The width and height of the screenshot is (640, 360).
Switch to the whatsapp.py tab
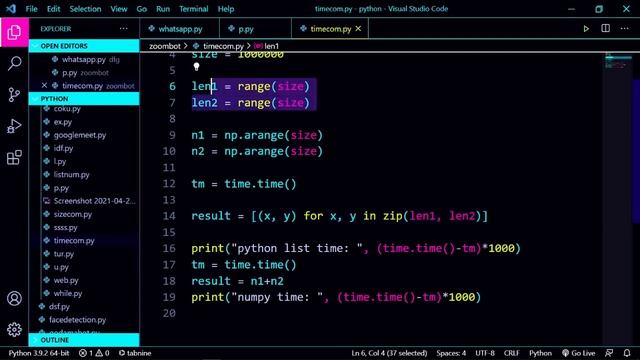pyautogui.click(x=180, y=29)
